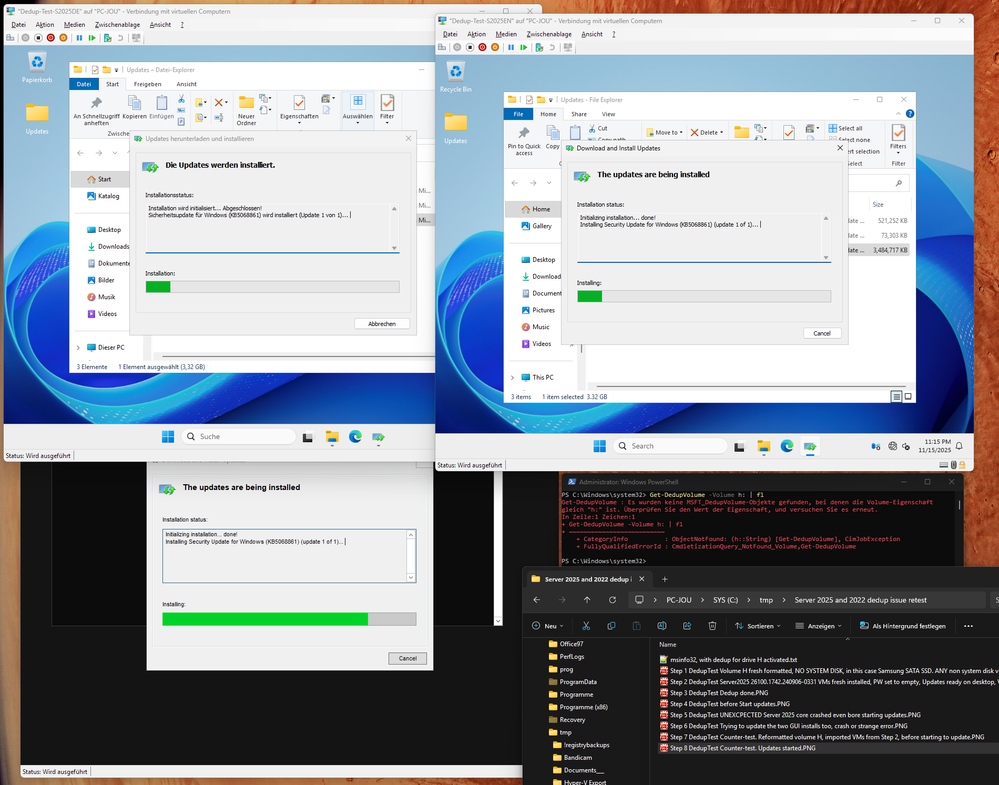
Task: Open Filter dropdown in German Datei-Explorer
Action: click(387, 108)
